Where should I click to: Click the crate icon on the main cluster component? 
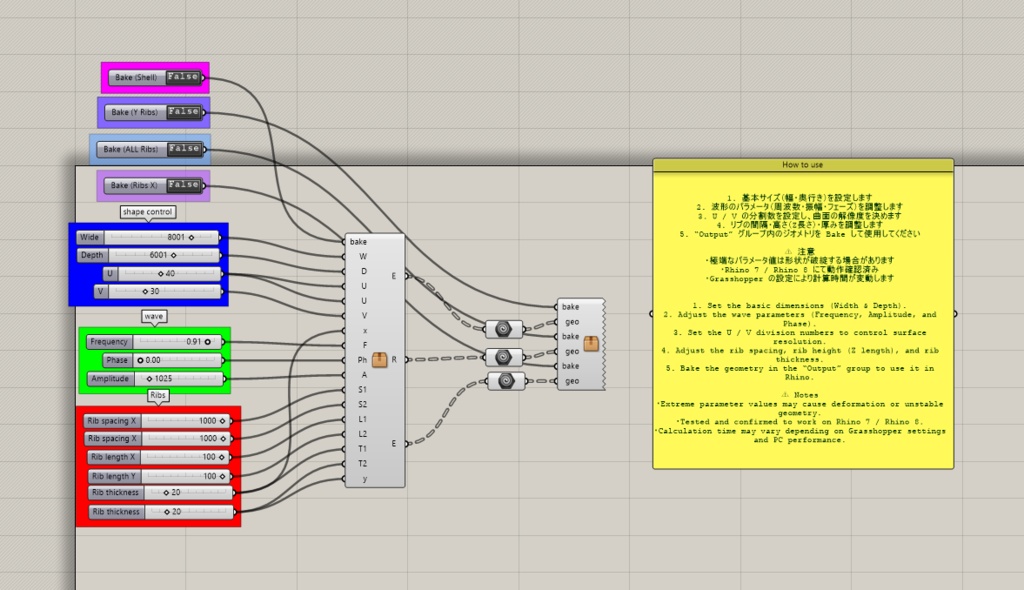pyautogui.click(x=380, y=360)
